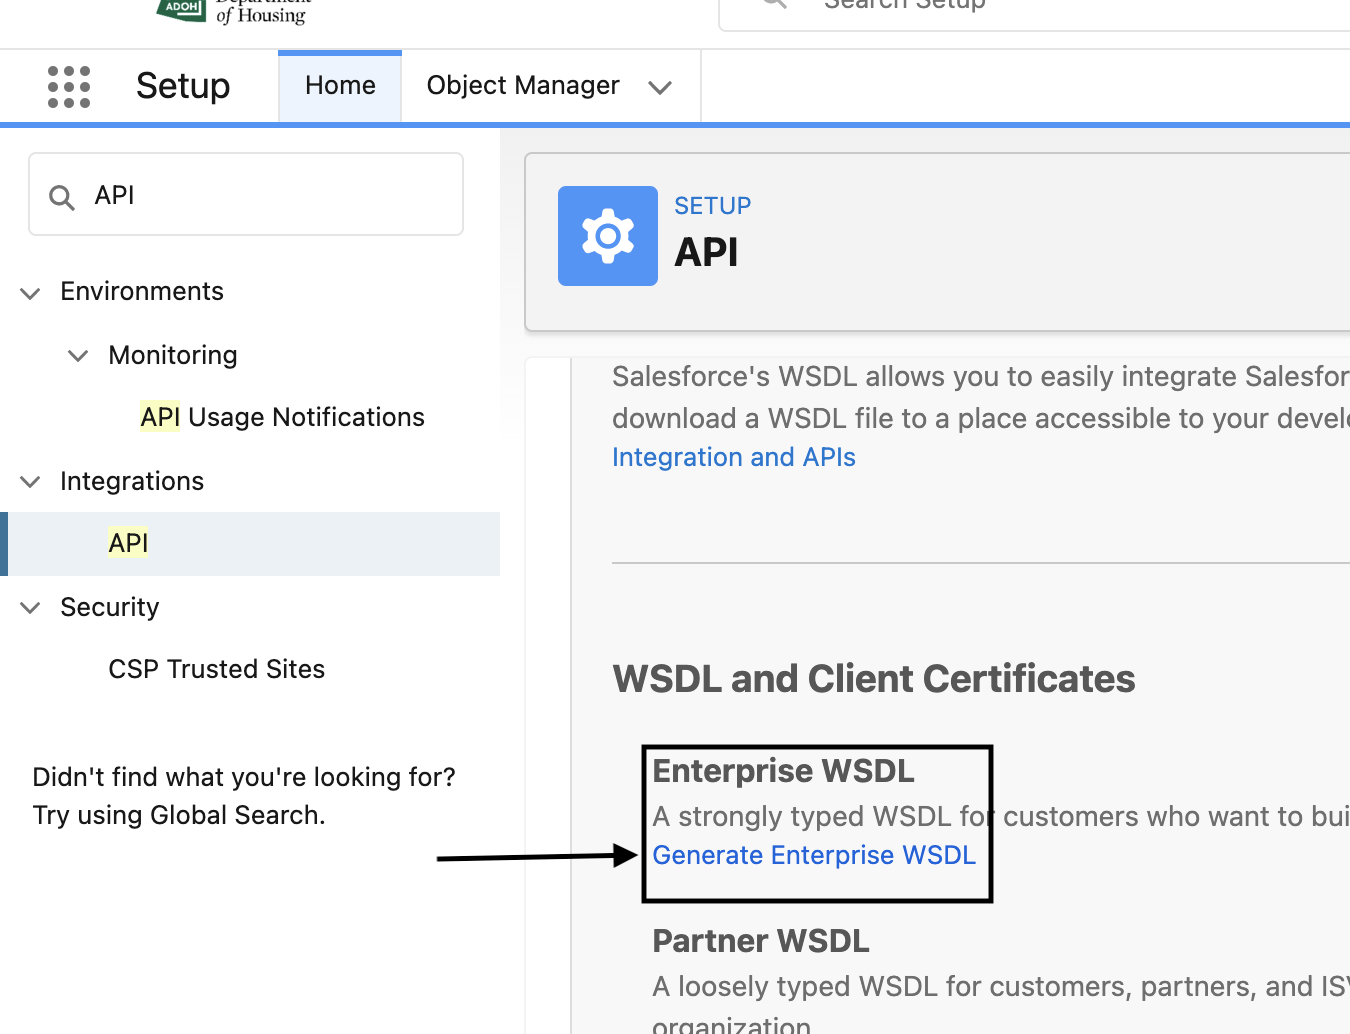
Task: Click the Department of Housing logo
Action: [233, 11]
